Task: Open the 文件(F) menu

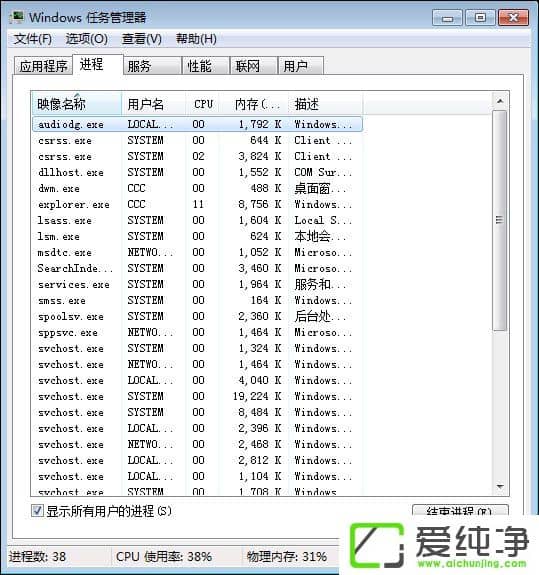Action: click(x=33, y=39)
